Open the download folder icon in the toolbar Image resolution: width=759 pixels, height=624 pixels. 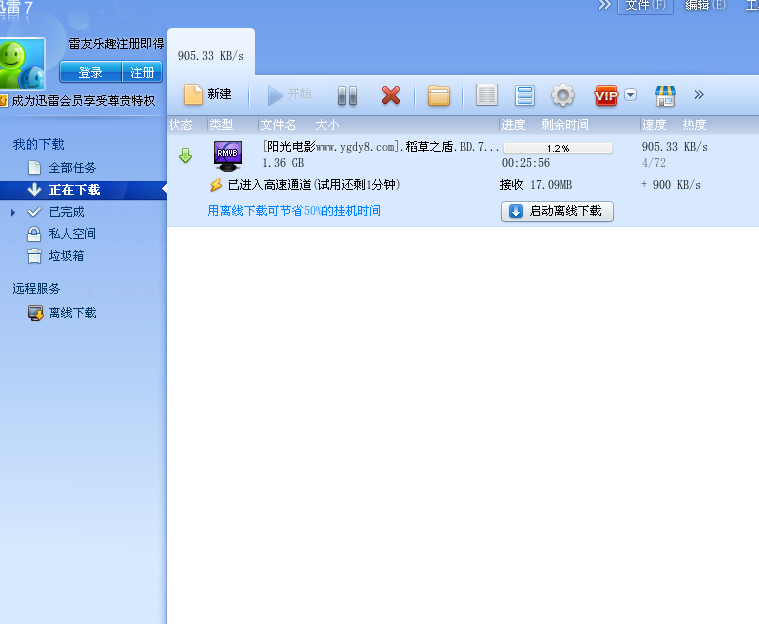pyautogui.click(x=439, y=95)
